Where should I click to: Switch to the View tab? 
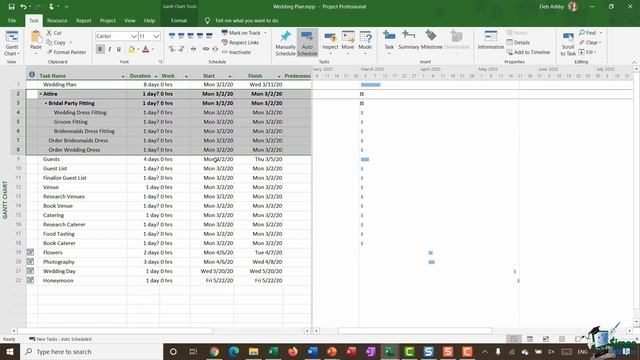[130, 20]
